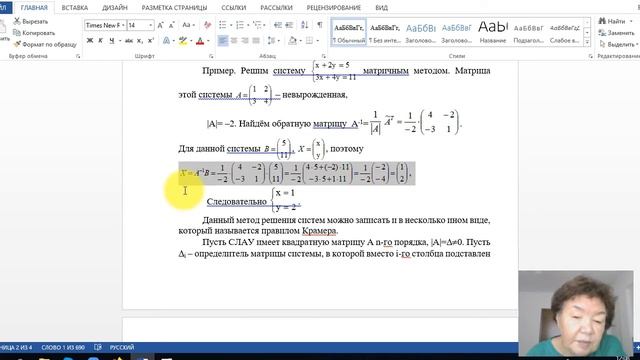
Task: Switch to РЕЦЕНЗИРОВАНИЕ tab
Action: (x=333, y=7)
